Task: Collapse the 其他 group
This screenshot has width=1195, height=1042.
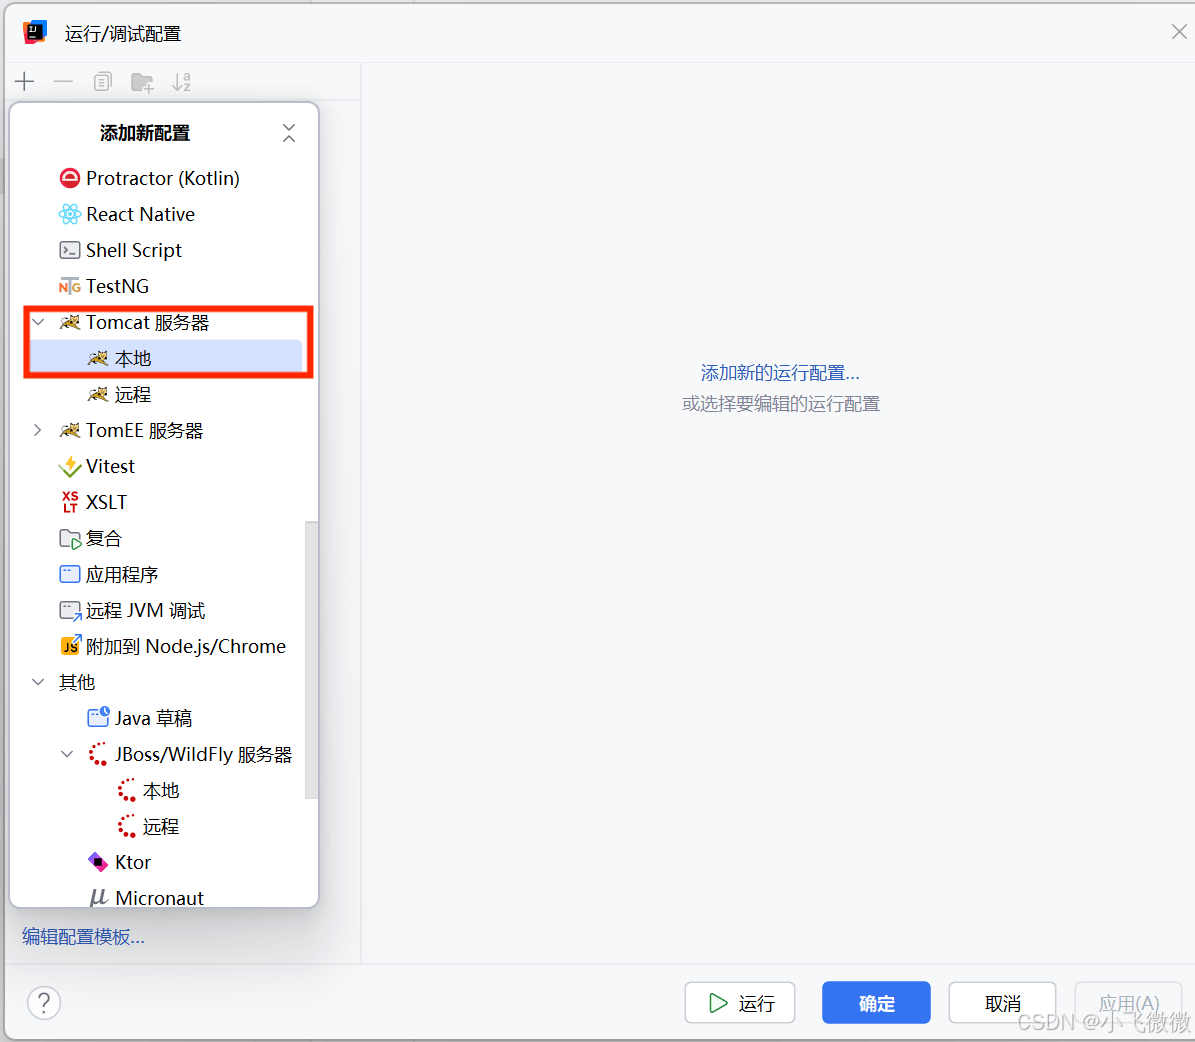Action: (x=38, y=682)
